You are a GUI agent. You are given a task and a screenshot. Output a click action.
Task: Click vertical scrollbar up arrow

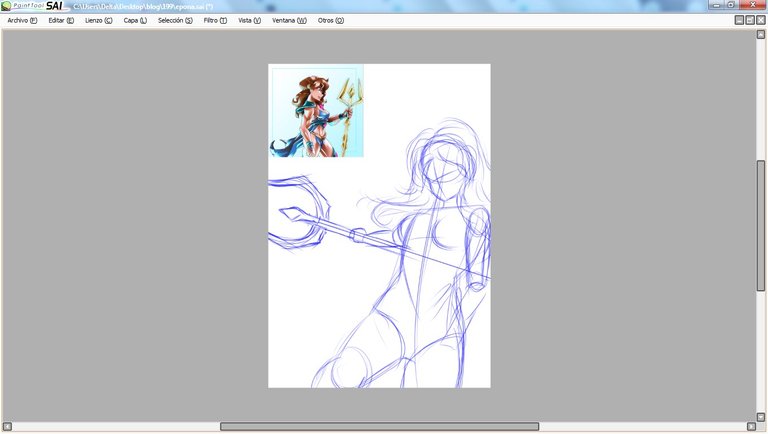[x=761, y=34]
